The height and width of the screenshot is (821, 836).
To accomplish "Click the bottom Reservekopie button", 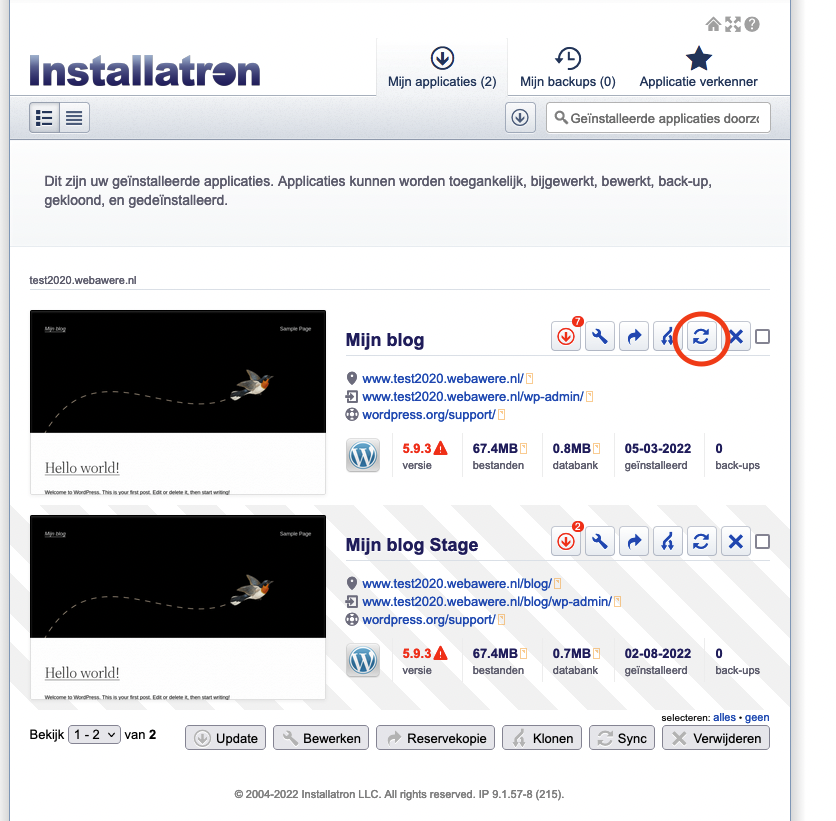I will coord(436,738).
